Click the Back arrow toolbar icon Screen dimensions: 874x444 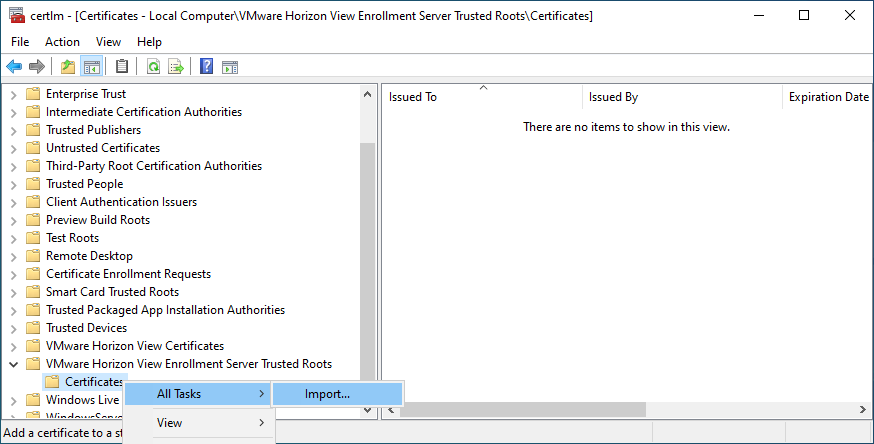click(x=14, y=67)
